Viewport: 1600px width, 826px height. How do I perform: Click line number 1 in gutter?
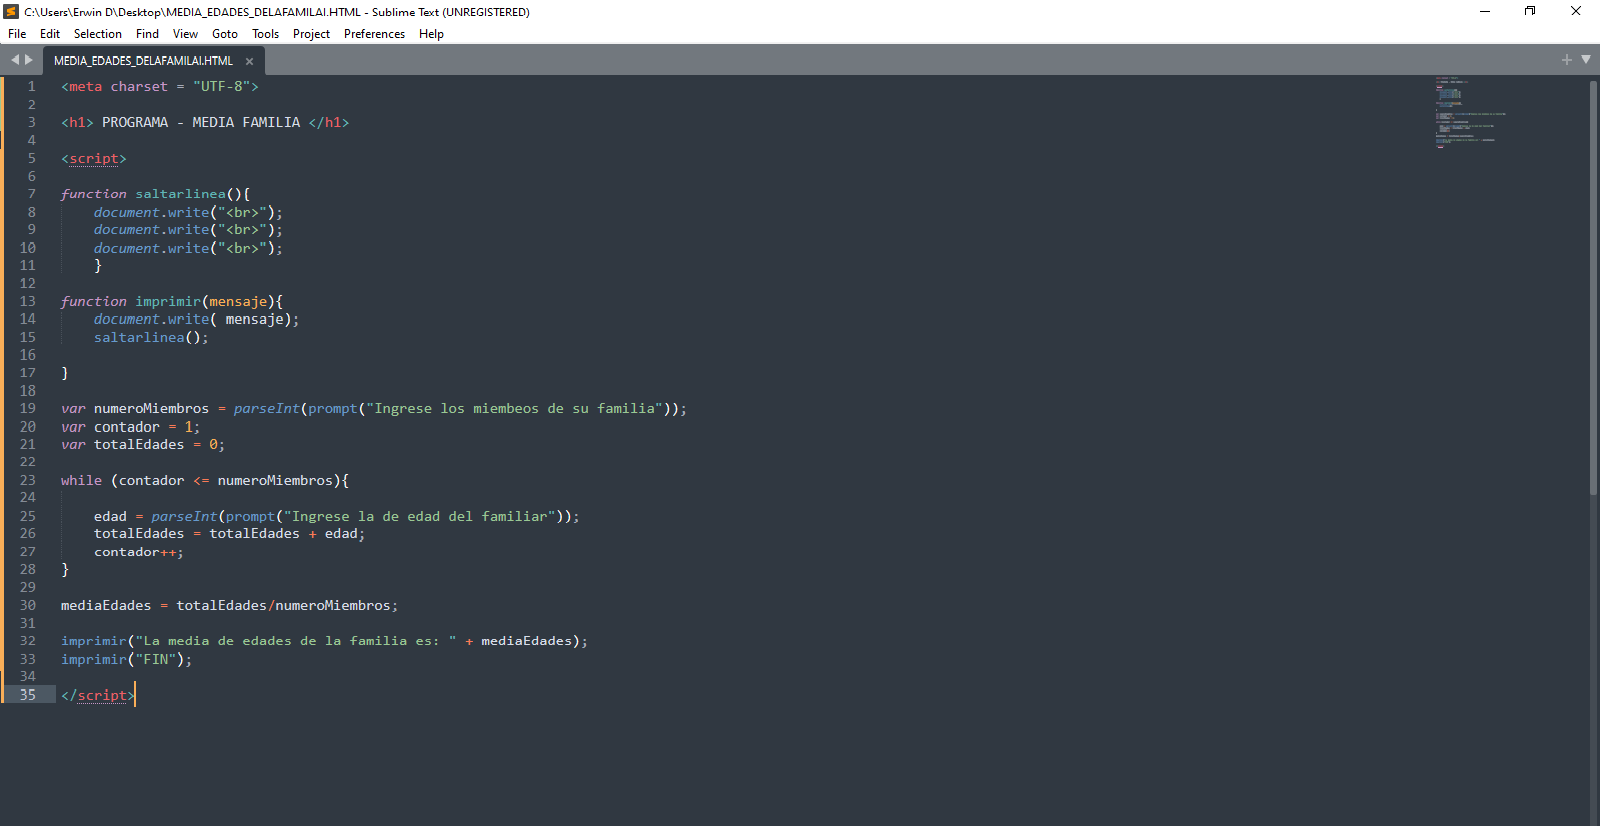tap(31, 87)
